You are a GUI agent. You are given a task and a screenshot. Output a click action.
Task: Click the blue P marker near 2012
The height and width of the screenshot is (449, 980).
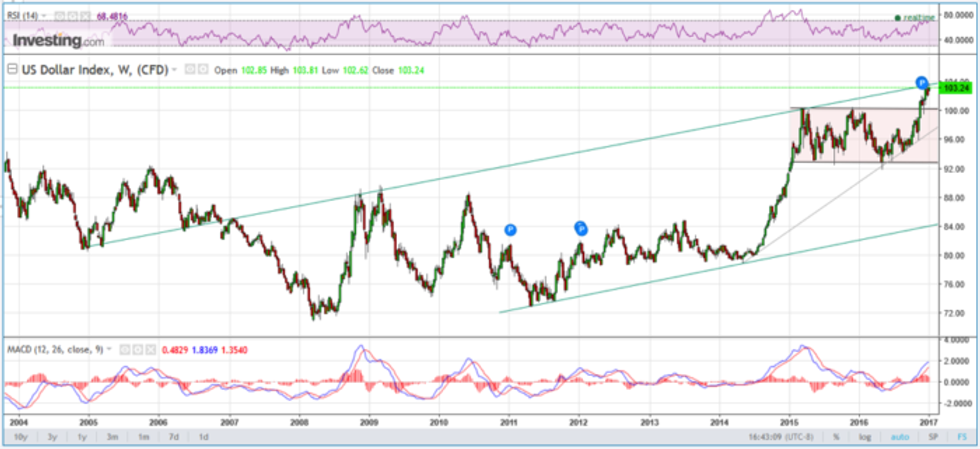[x=581, y=228]
